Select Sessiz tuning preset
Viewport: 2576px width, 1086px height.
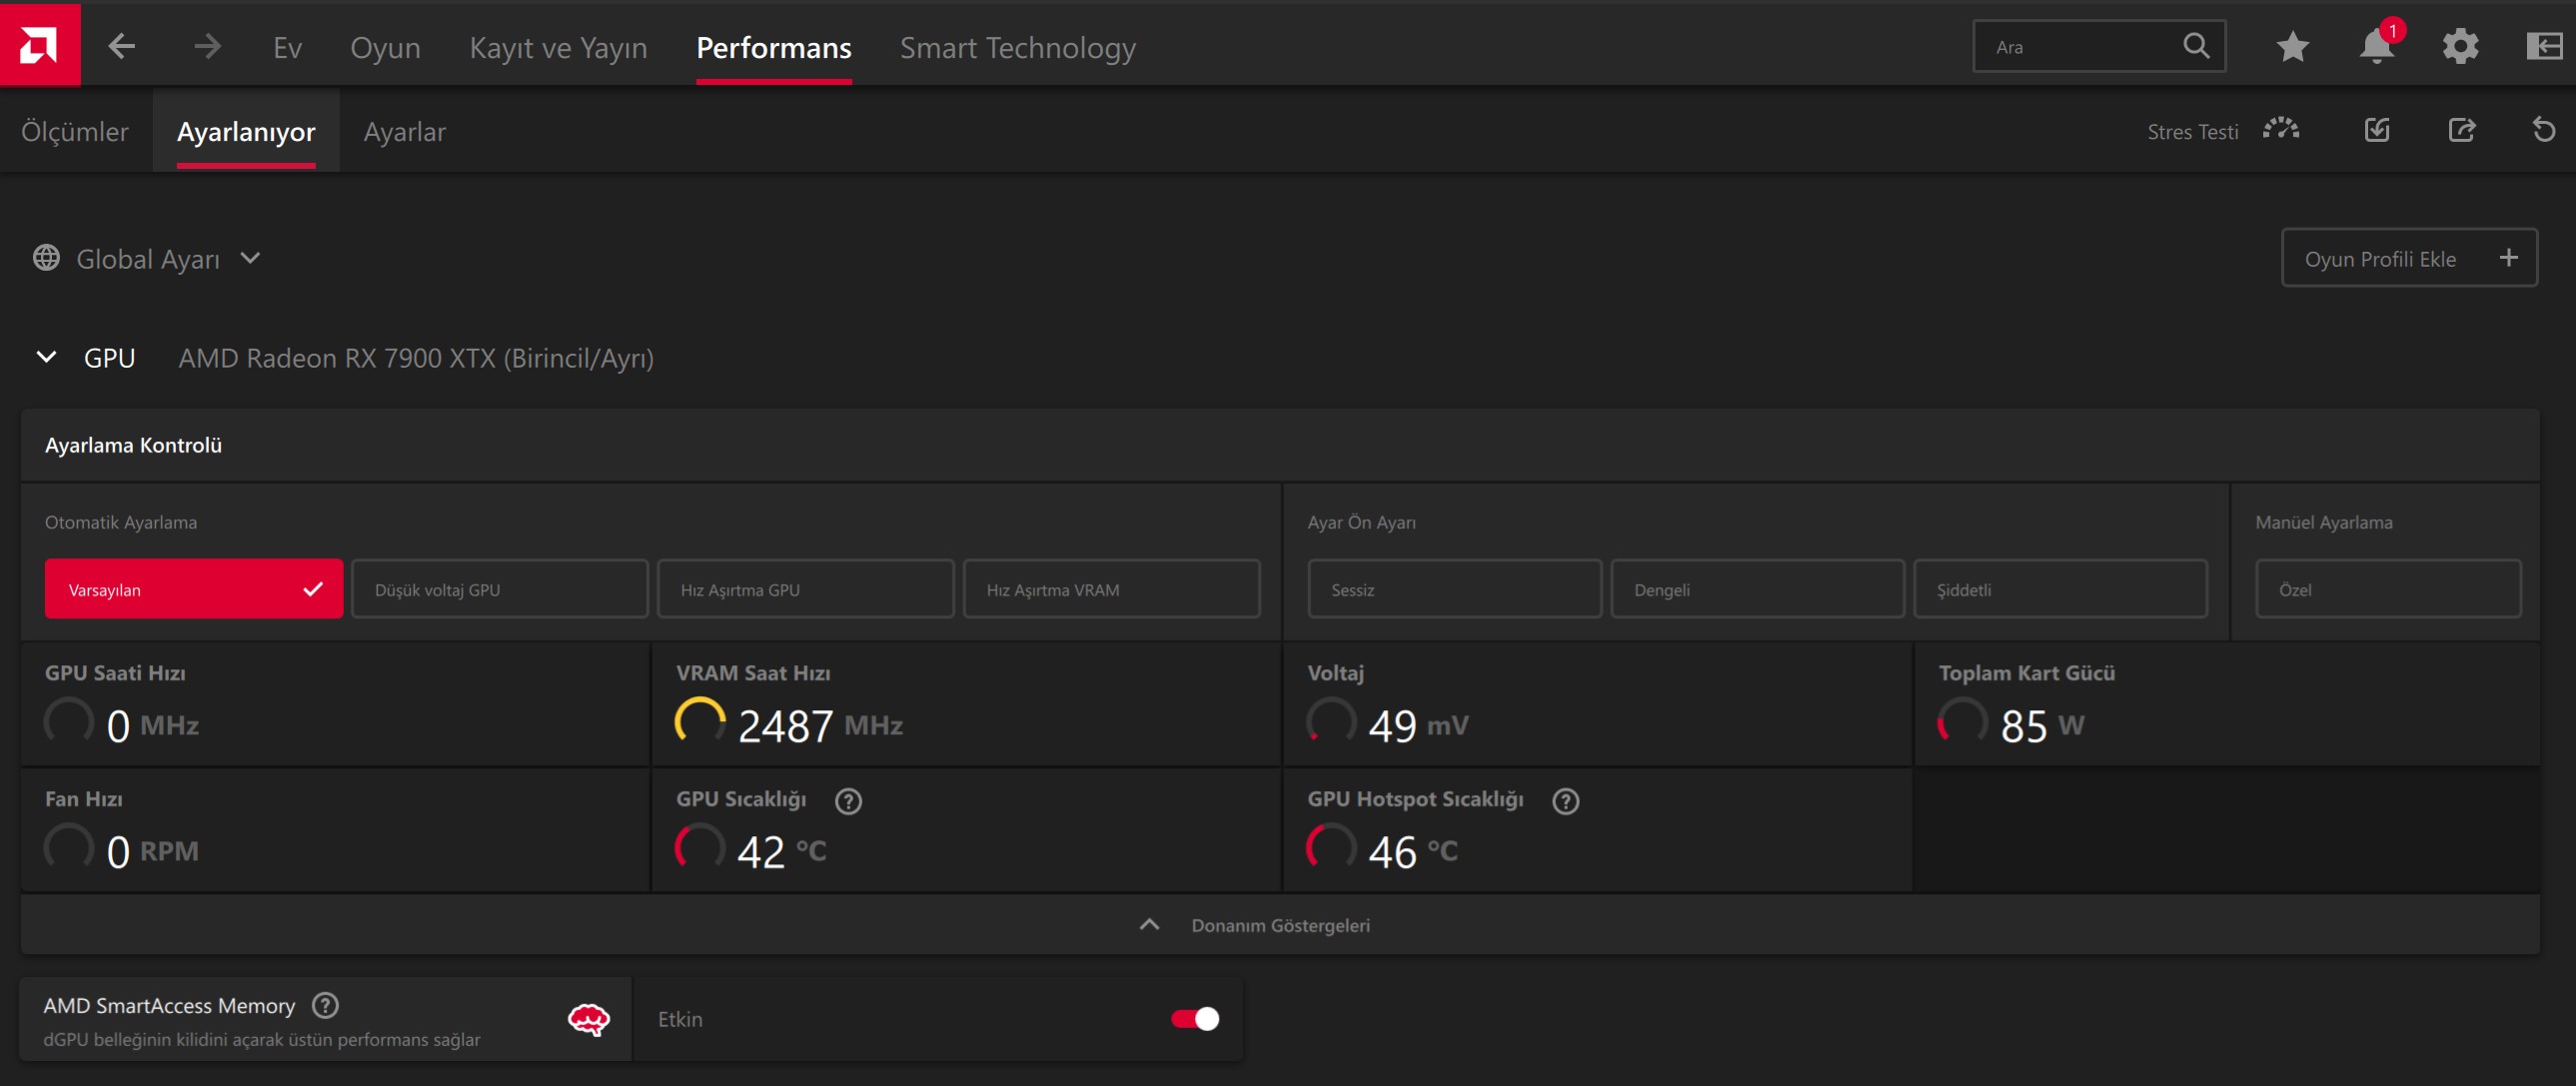coord(1454,589)
